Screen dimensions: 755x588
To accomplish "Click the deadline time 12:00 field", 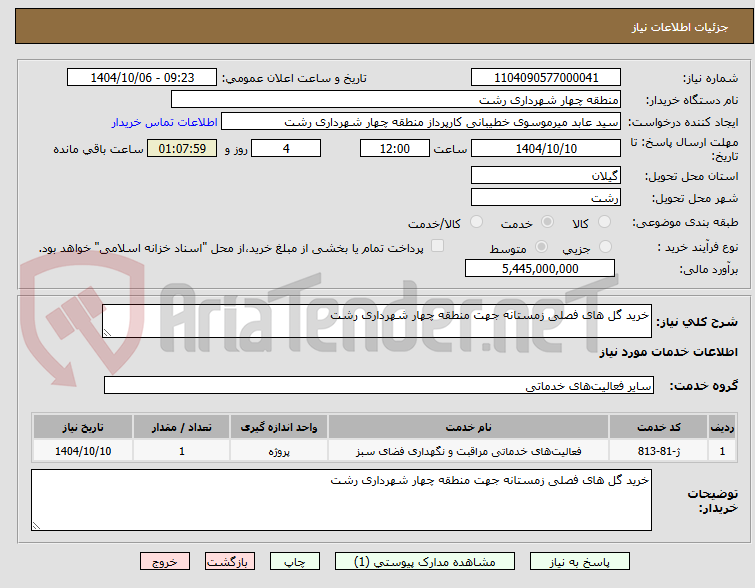I will pyautogui.click(x=395, y=148).
